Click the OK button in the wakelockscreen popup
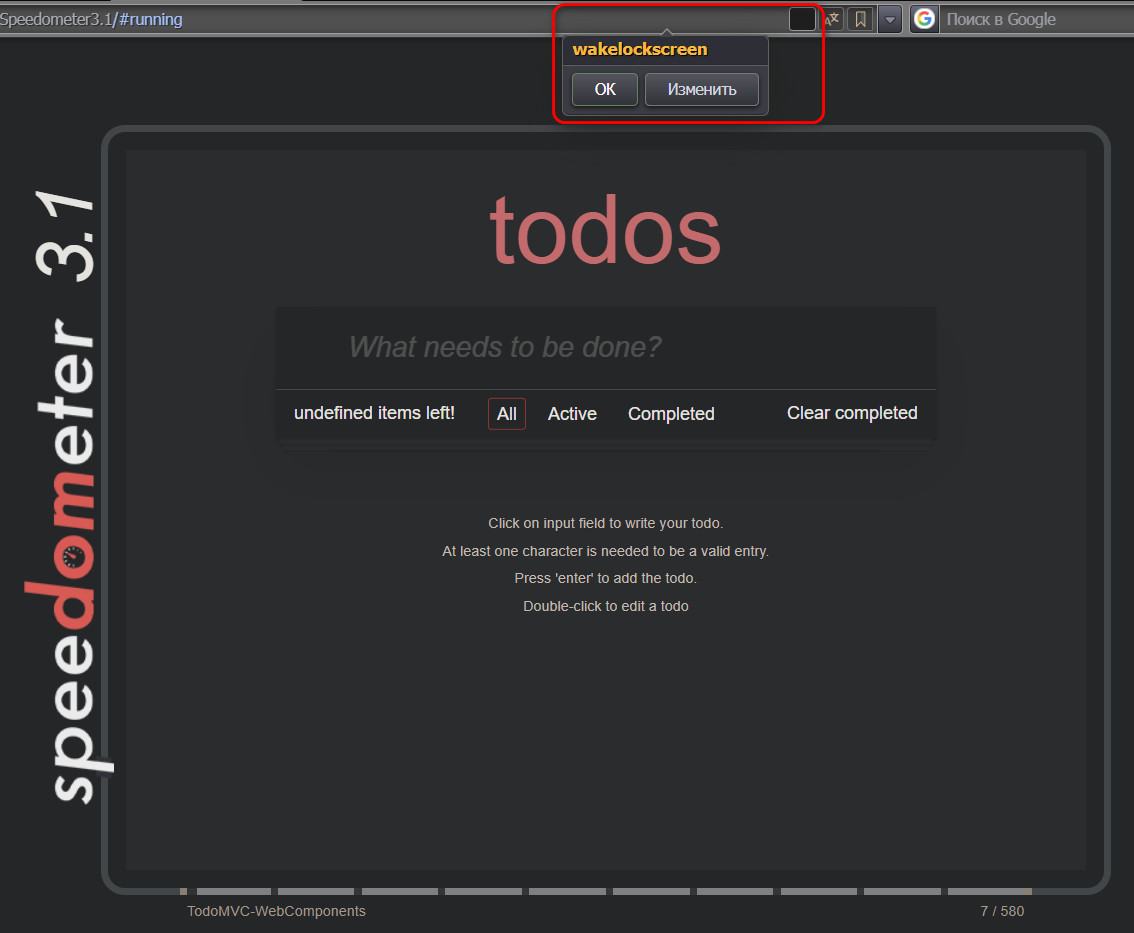Screen dimensions: 1134x933 point(605,90)
